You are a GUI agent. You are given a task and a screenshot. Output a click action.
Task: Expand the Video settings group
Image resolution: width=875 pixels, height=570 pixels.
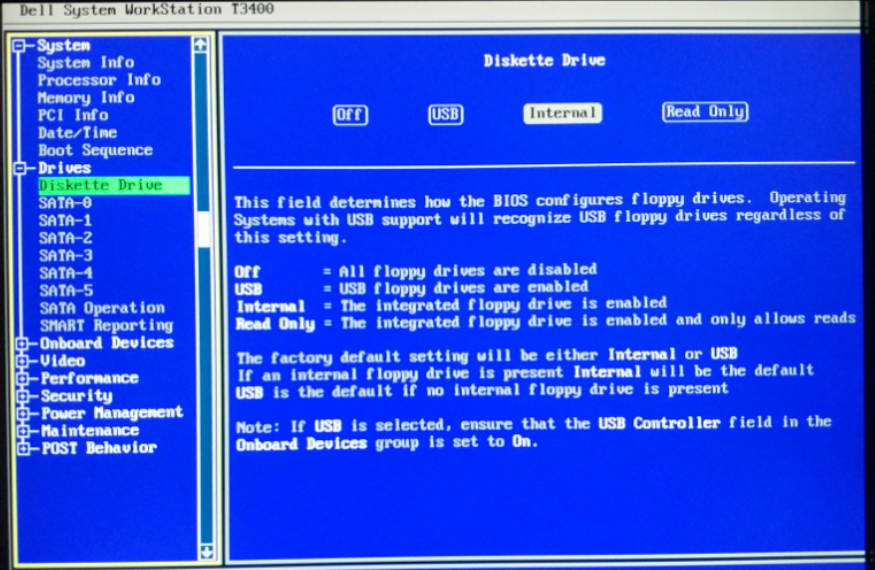click(21, 361)
